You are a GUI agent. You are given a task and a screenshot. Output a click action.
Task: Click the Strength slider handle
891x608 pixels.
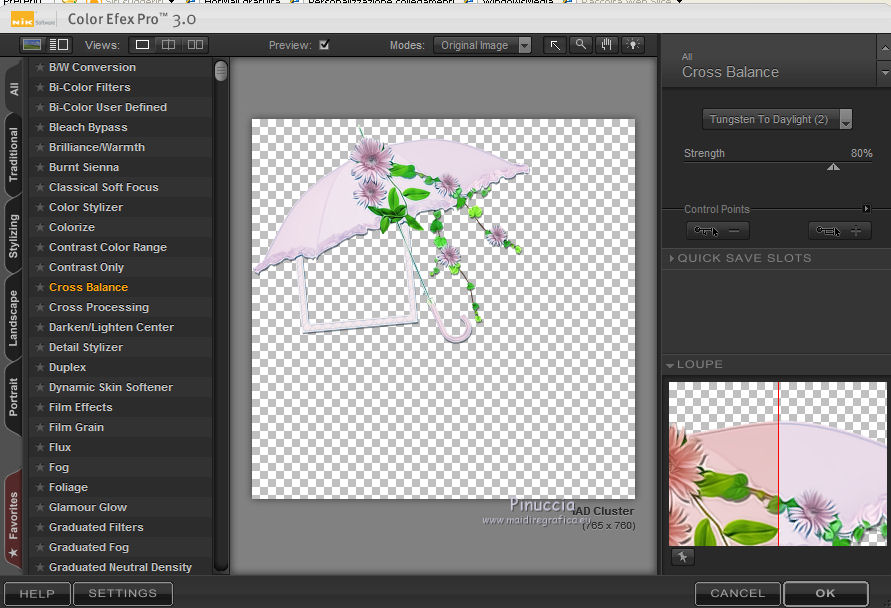[x=833, y=168]
